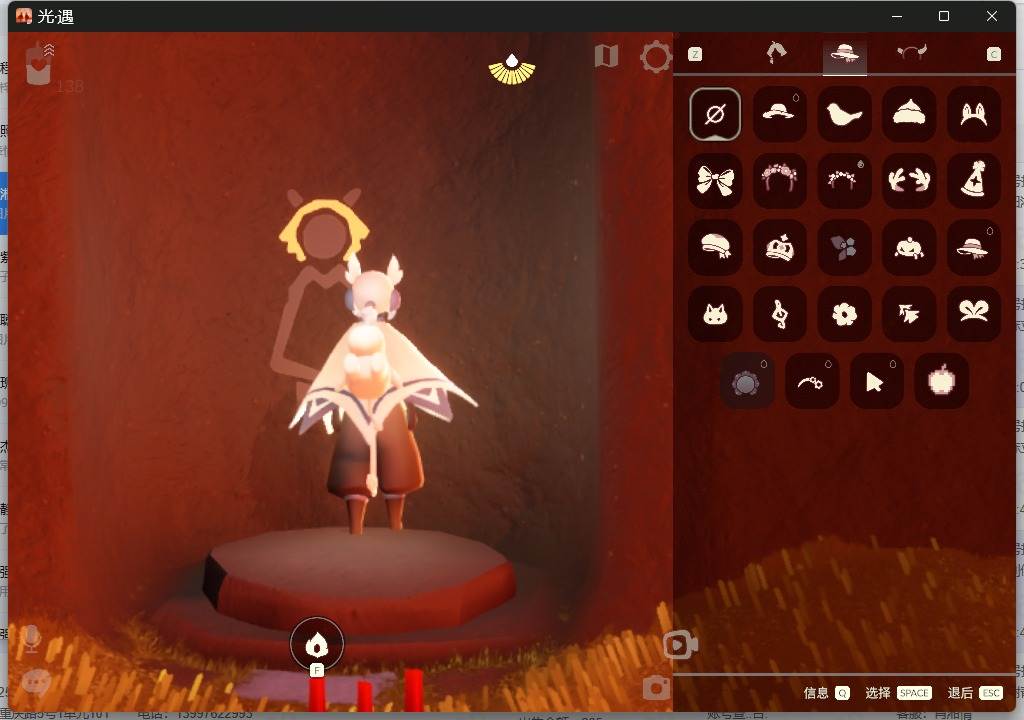Choose the heart-shaped bow accessory
This screenshot has height=720, width=1024.
click(973, 314)
